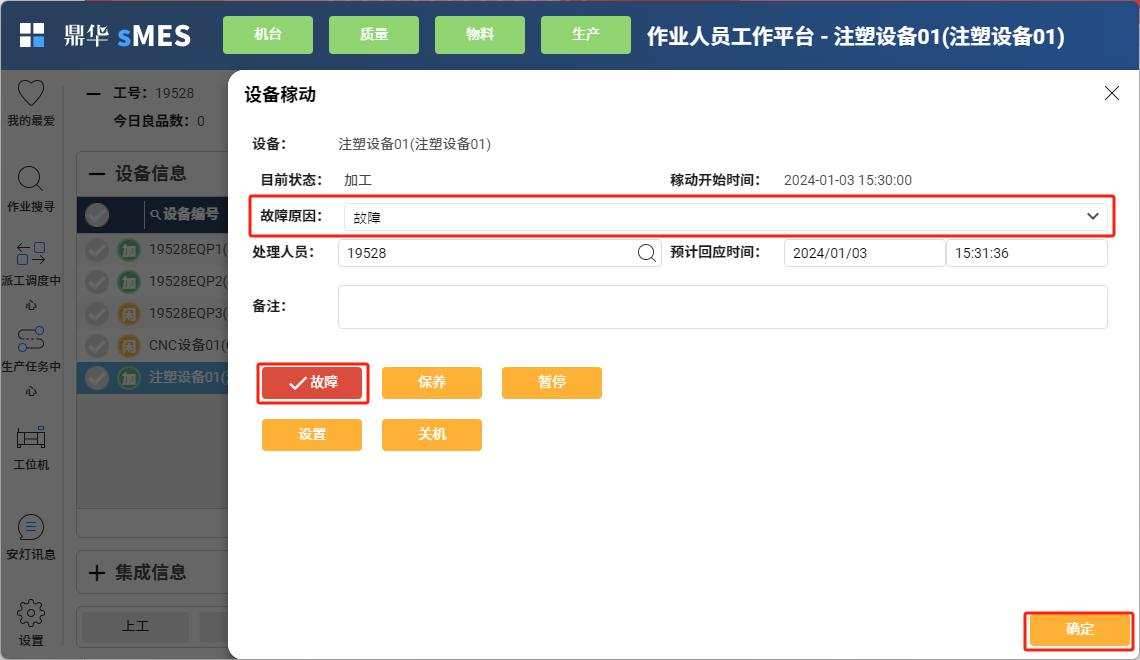Screen dimensions: 1140x660
Task: Click the orange status icon for CNC设备01
Action: pyautogui.click(x=129, y=346)
